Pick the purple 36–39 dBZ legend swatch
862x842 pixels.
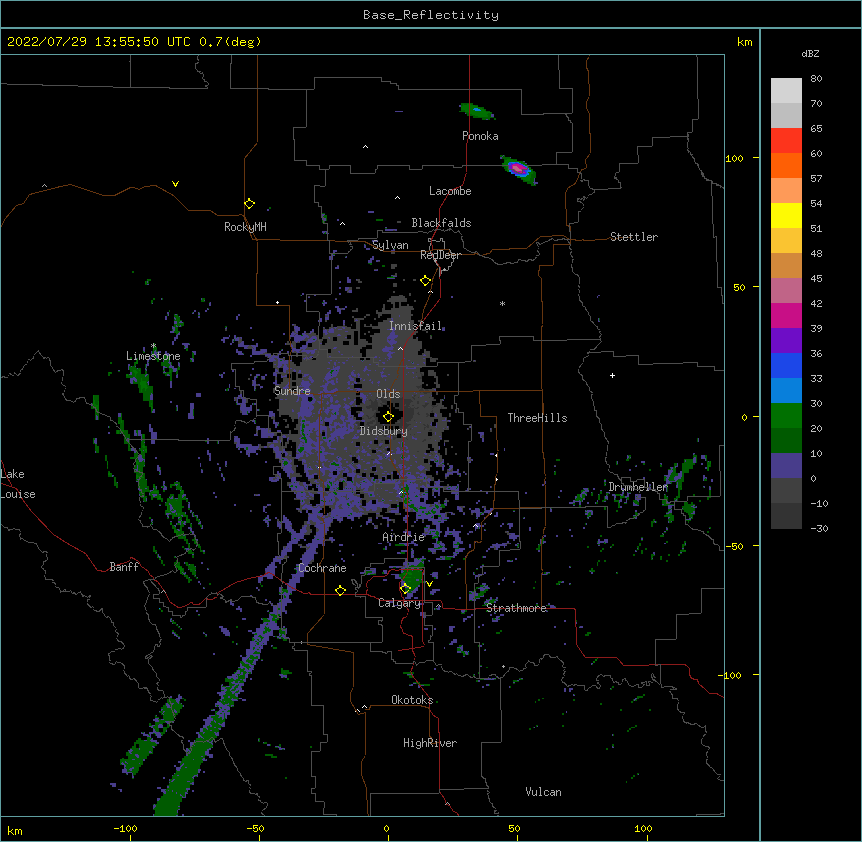tap(786, 340)
